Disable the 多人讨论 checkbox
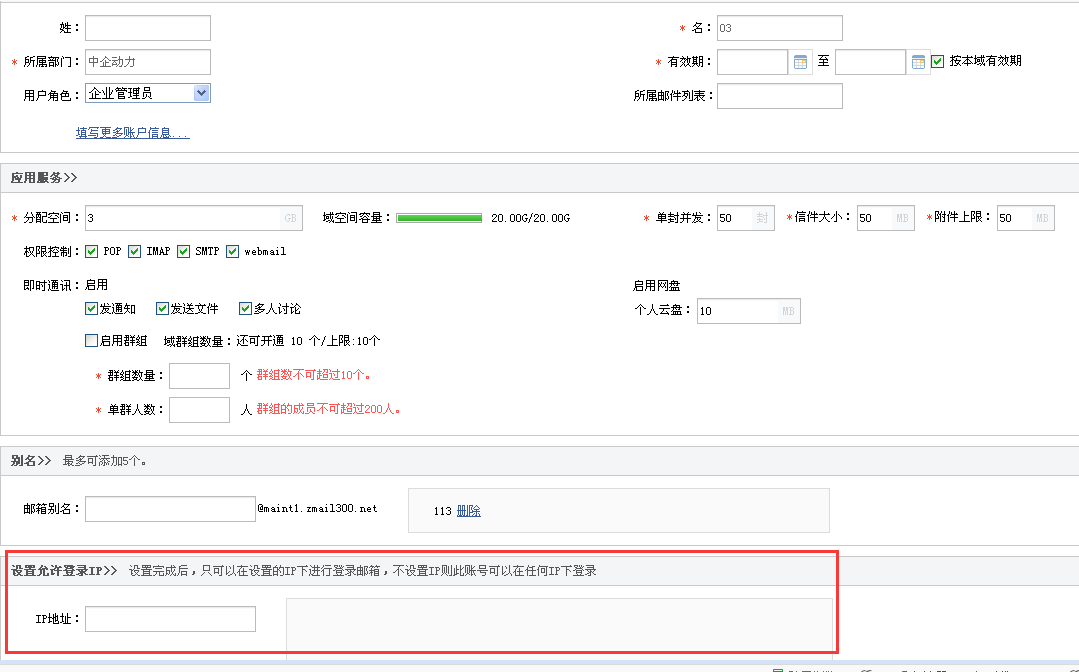The image size is (1079, 672). tap(245, 309)
